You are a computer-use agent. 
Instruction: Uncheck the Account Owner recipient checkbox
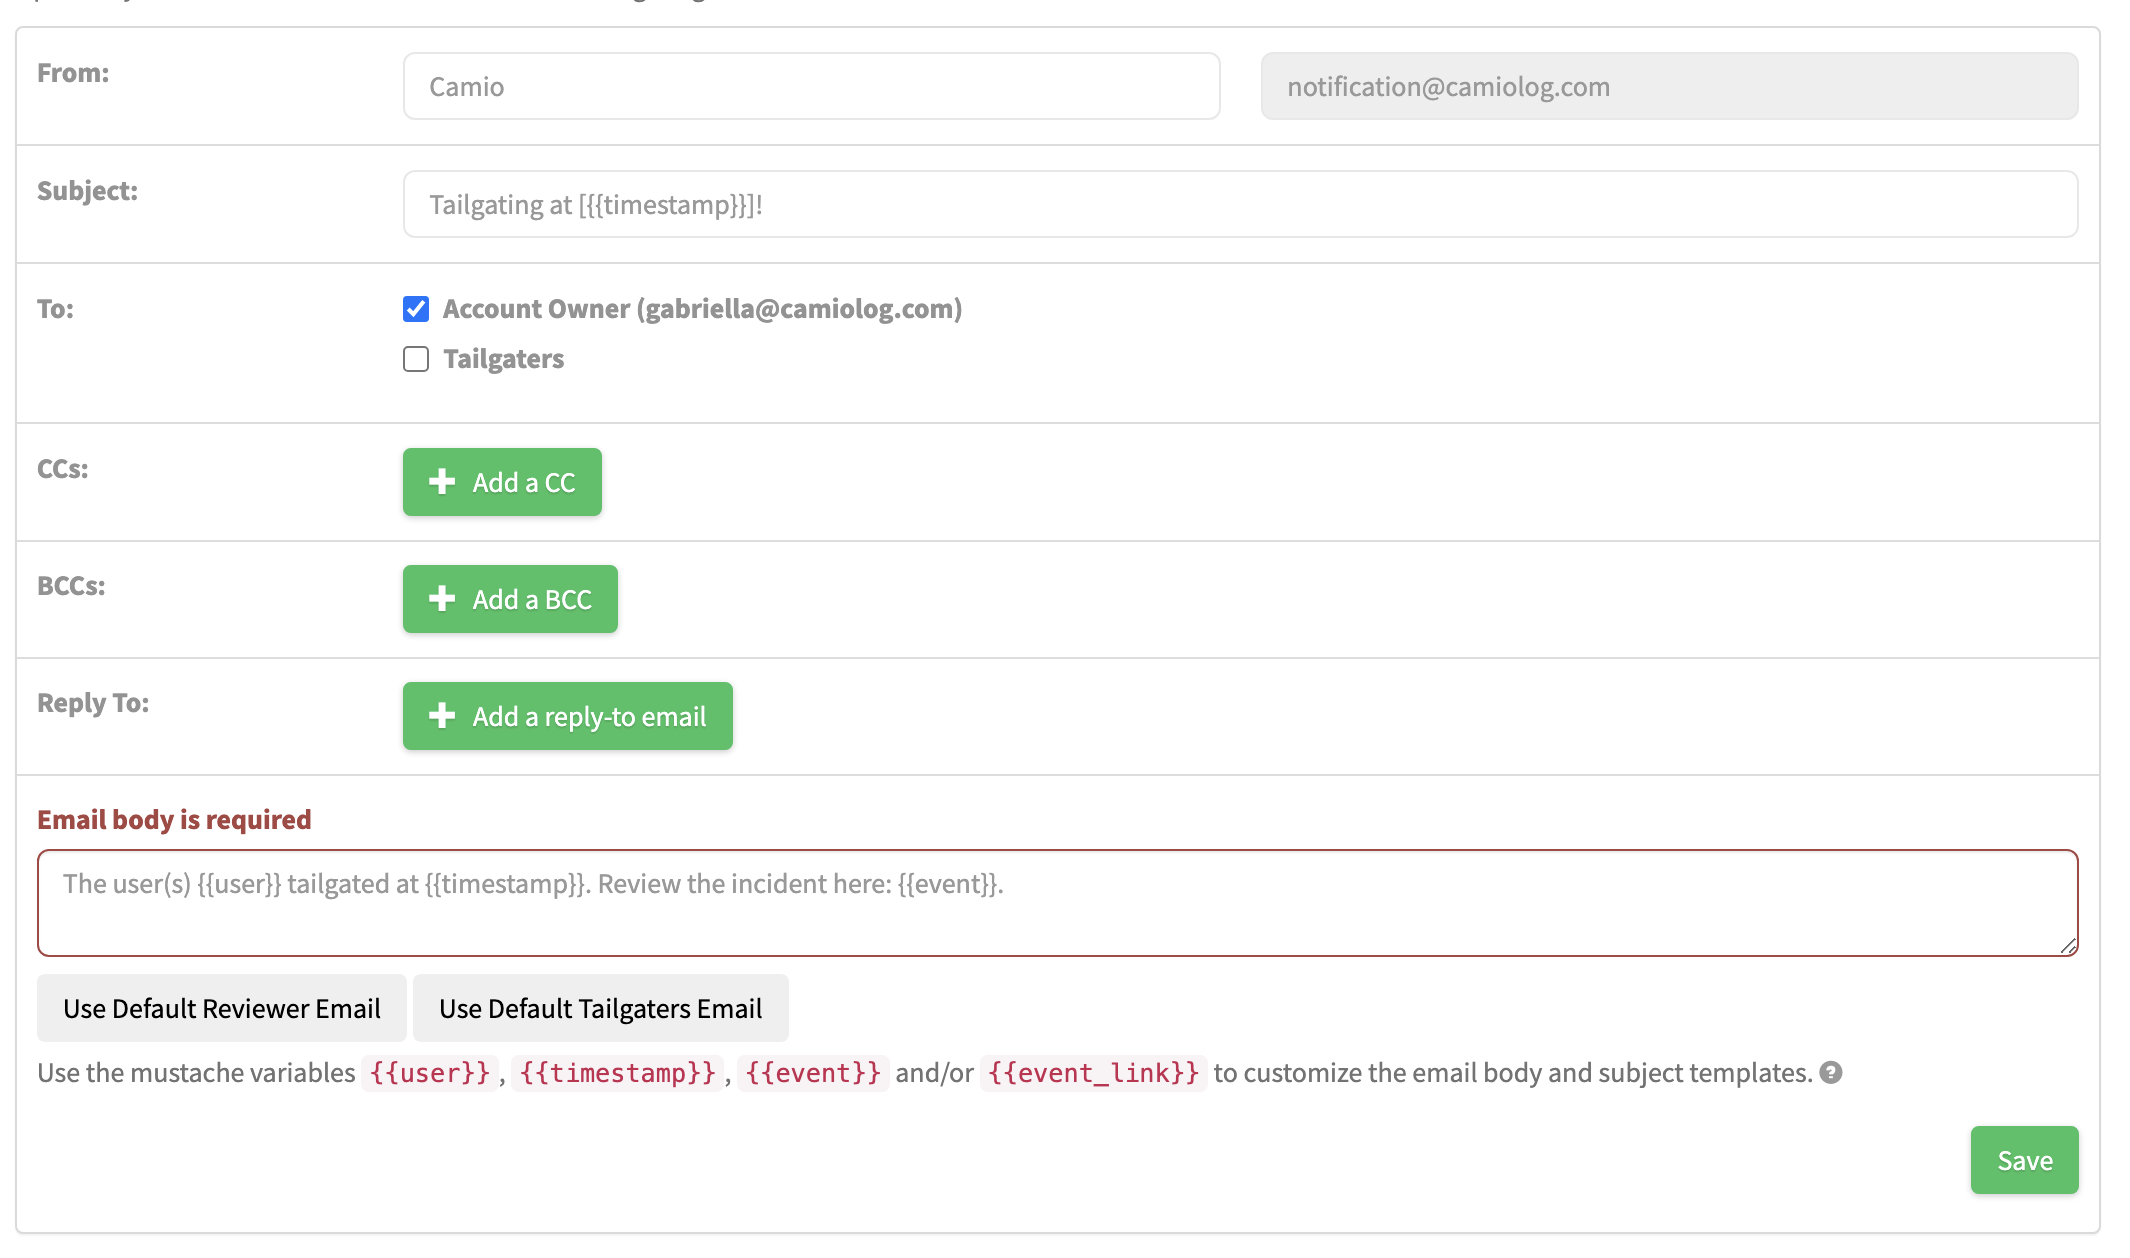(x=416, y=309)
